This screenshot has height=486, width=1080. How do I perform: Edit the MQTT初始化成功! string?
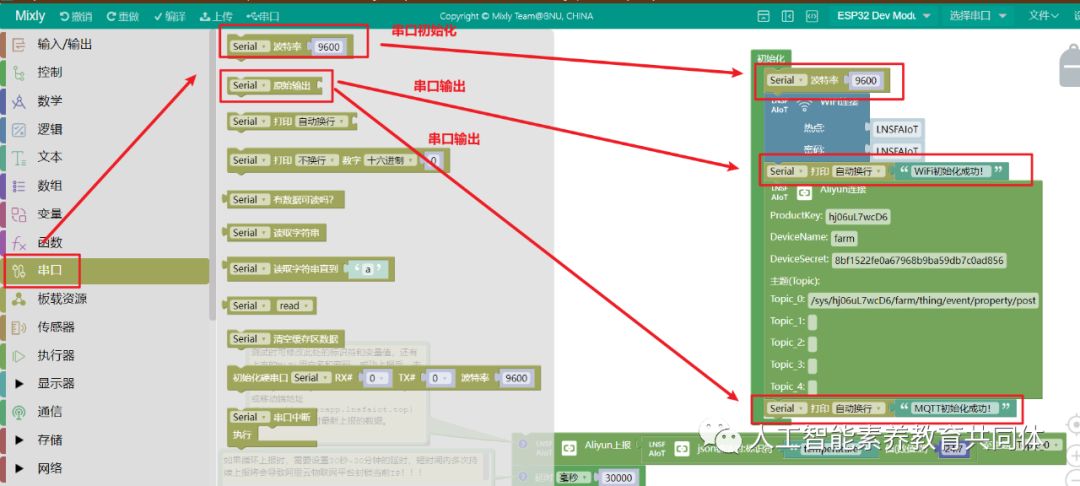pos(954,408)
